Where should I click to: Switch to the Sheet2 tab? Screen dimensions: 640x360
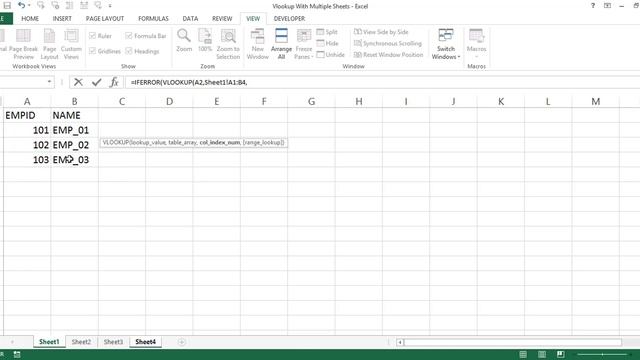[x=81, y=342]
